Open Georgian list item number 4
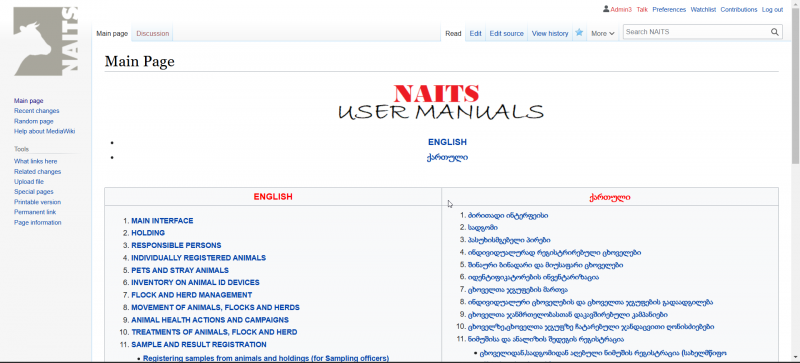The width and height of the screenshot is (800, 363). (x=554, y=253)
